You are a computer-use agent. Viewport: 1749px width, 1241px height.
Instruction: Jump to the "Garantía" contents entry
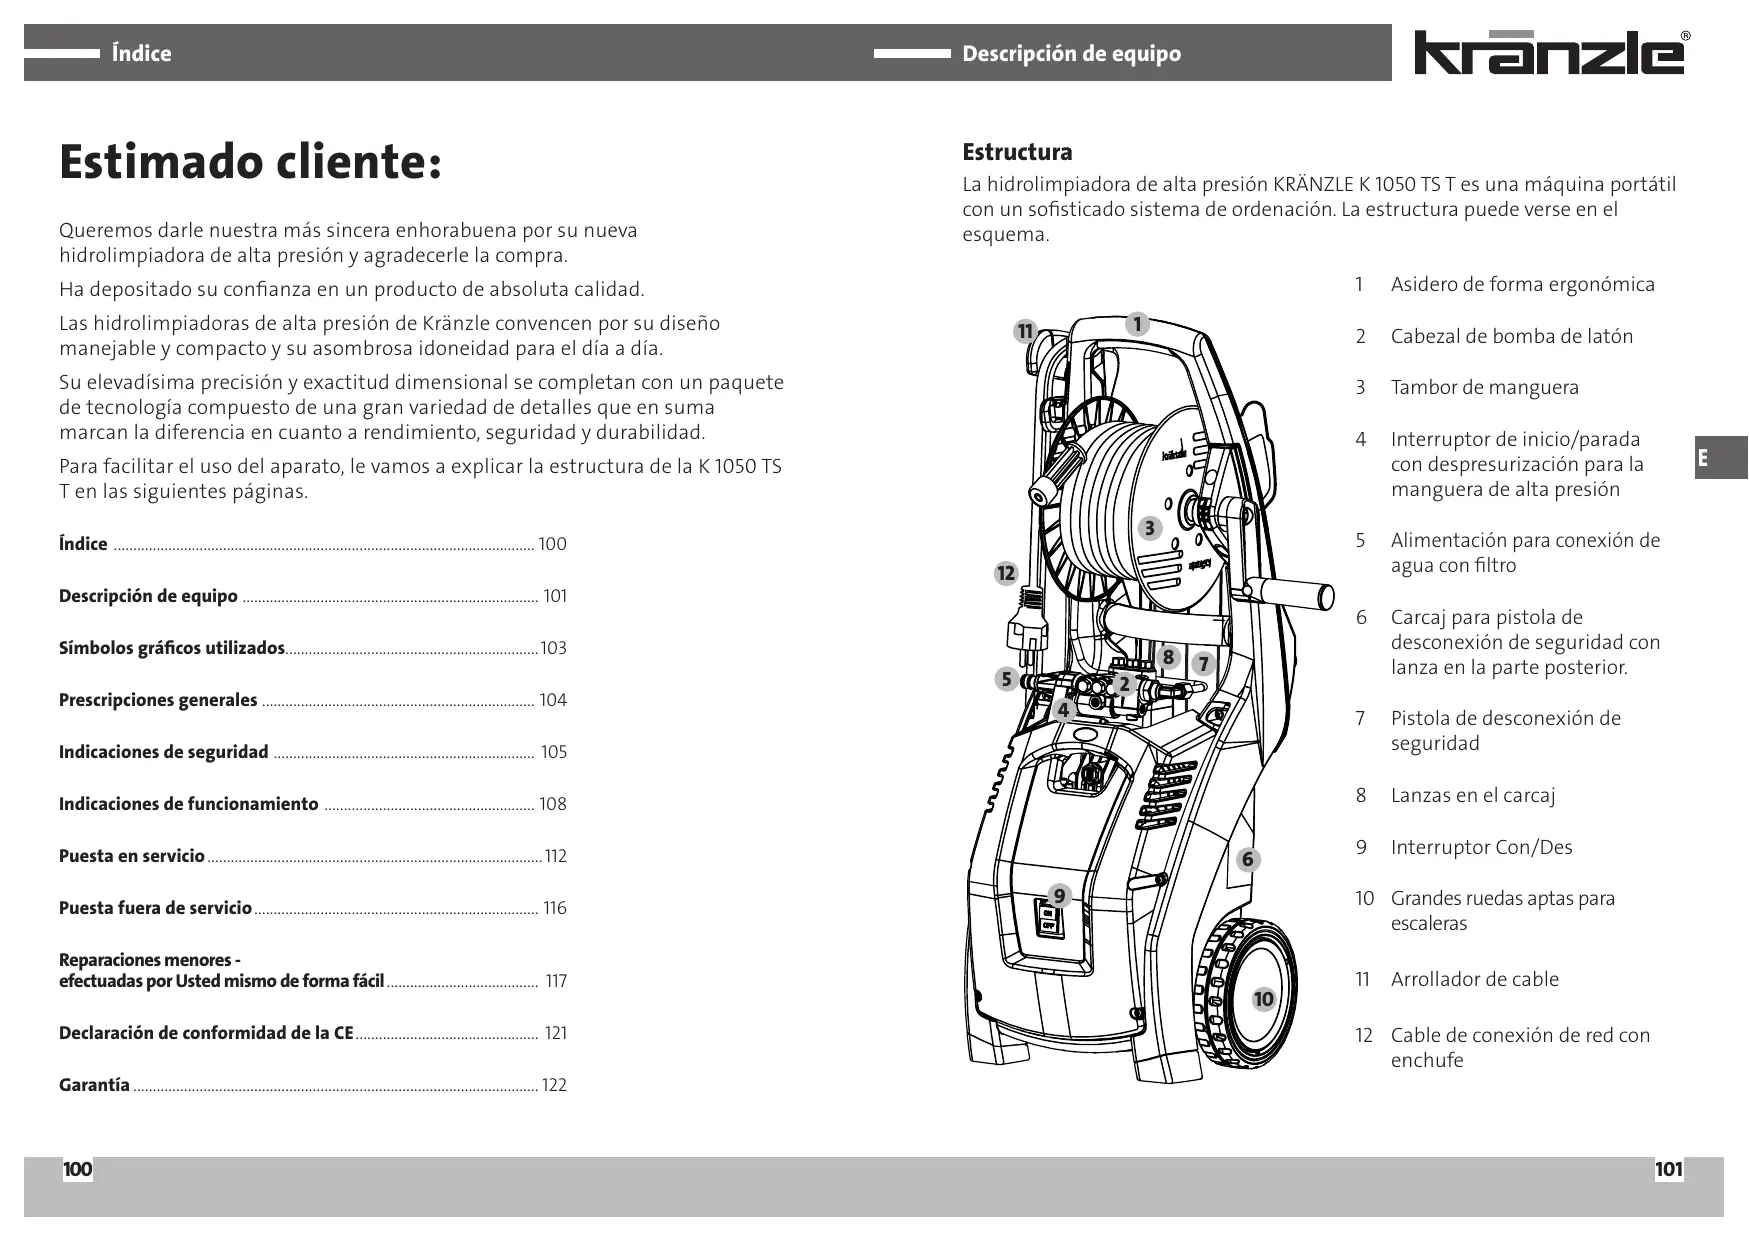(x=95, y=1085)
